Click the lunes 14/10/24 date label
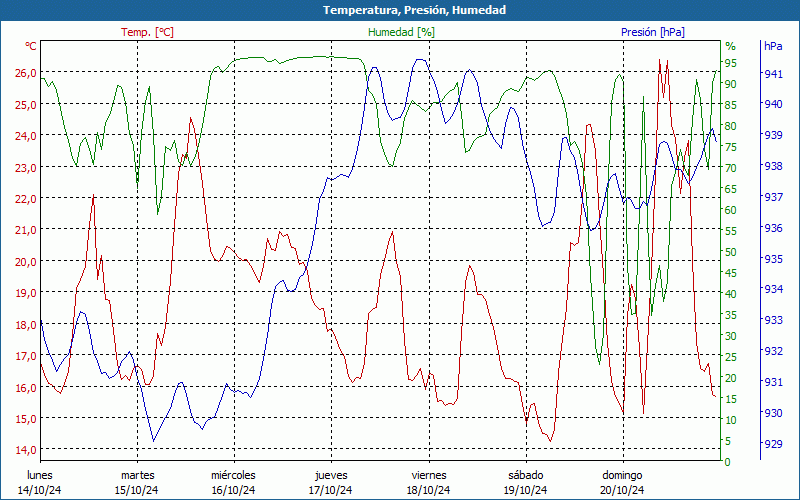This screenshot has height=500, width=800. coord(40,483)
